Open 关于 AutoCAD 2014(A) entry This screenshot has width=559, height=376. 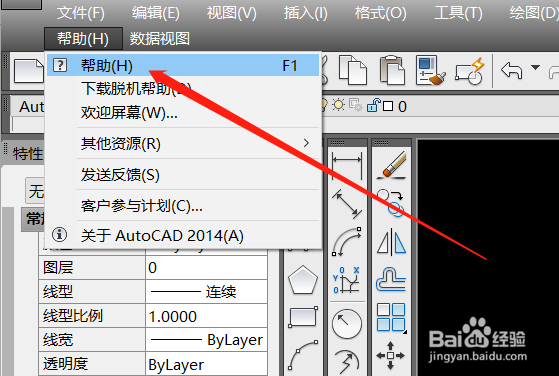click(x=183, y=236)
